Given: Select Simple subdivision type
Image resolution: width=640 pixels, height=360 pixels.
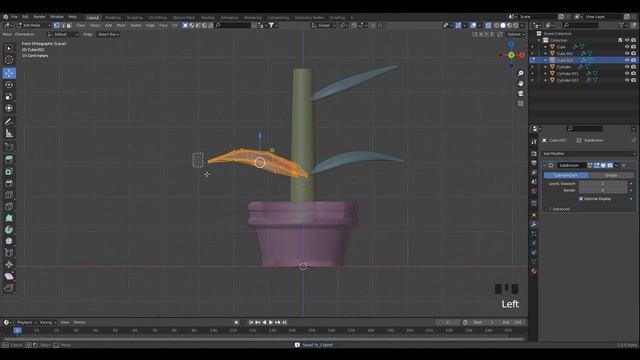Looking at the screenshot, I should 611,176.
